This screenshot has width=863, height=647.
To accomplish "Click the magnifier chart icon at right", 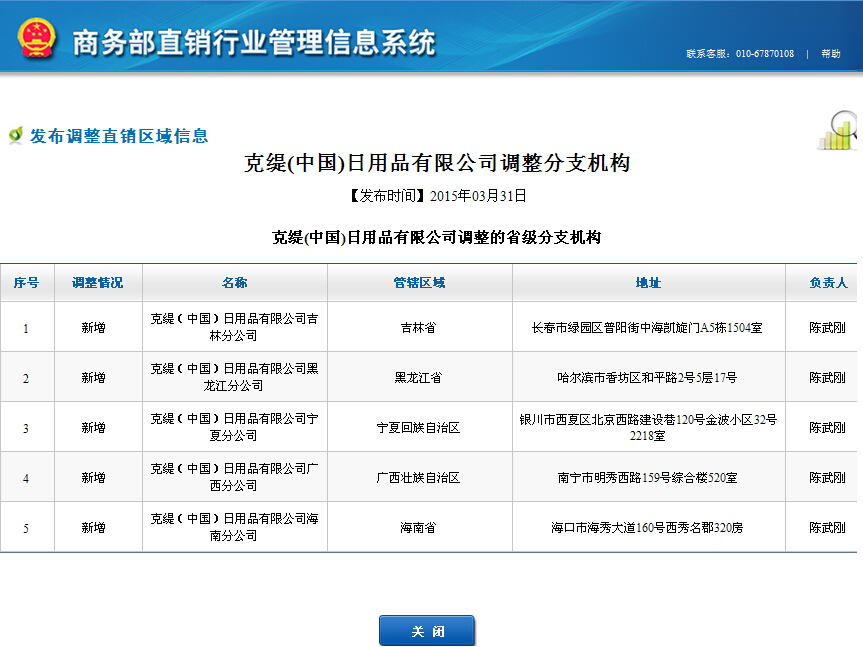I will pyautogui.click(x=838, y=131).
